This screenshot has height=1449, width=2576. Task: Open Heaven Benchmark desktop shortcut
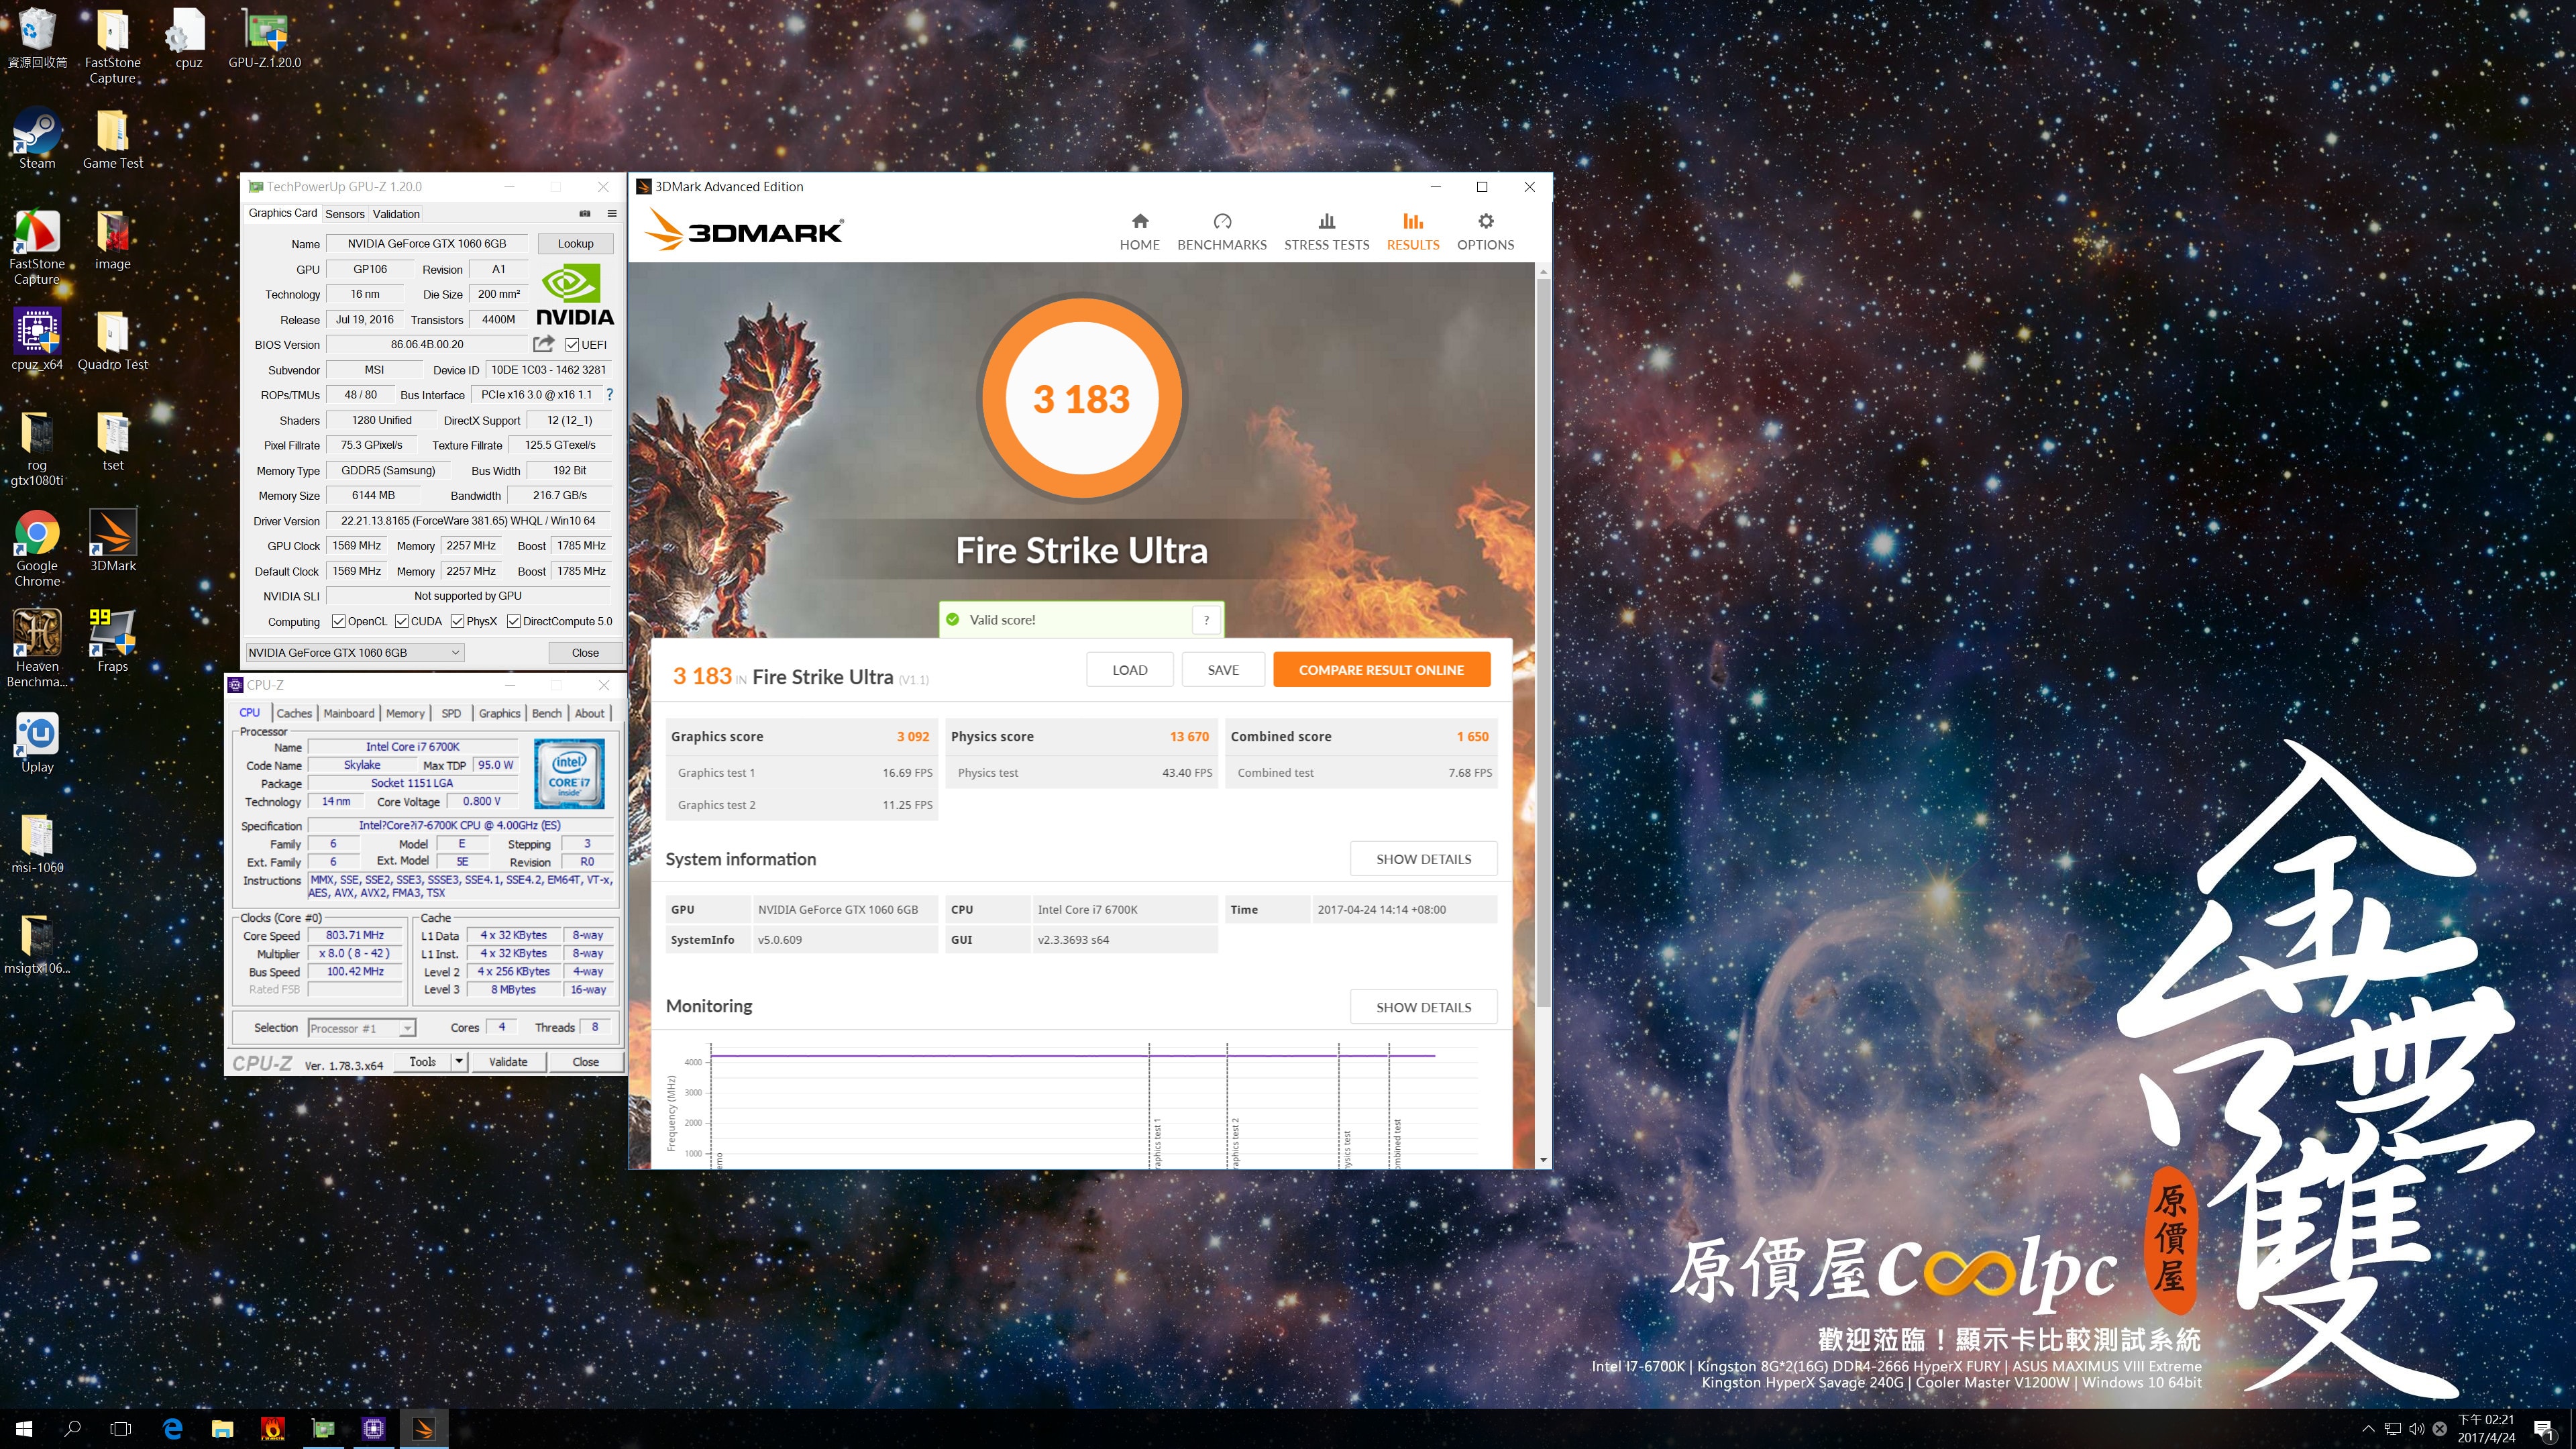37,649
